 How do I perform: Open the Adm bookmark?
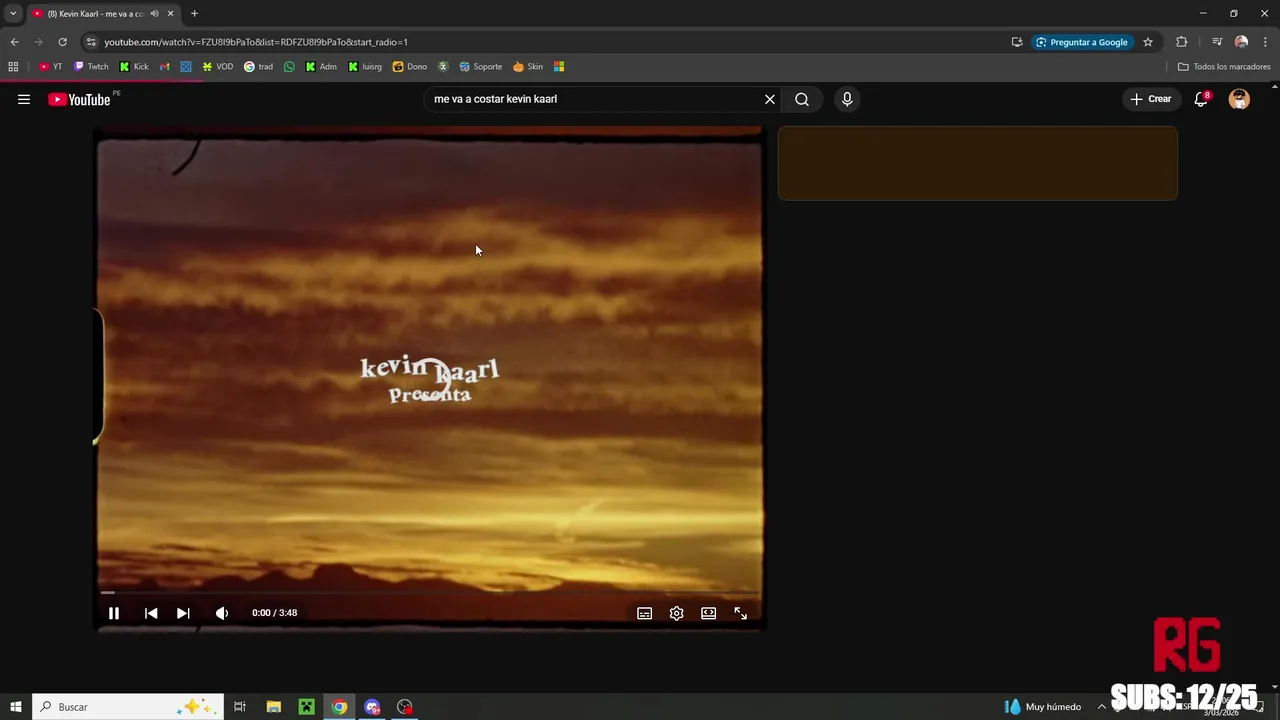[x=321, y=67]
